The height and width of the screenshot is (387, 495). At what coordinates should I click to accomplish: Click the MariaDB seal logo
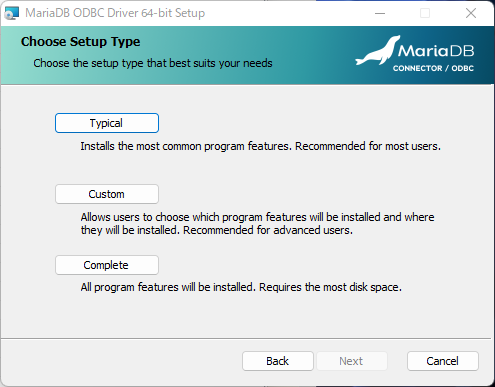378,50
